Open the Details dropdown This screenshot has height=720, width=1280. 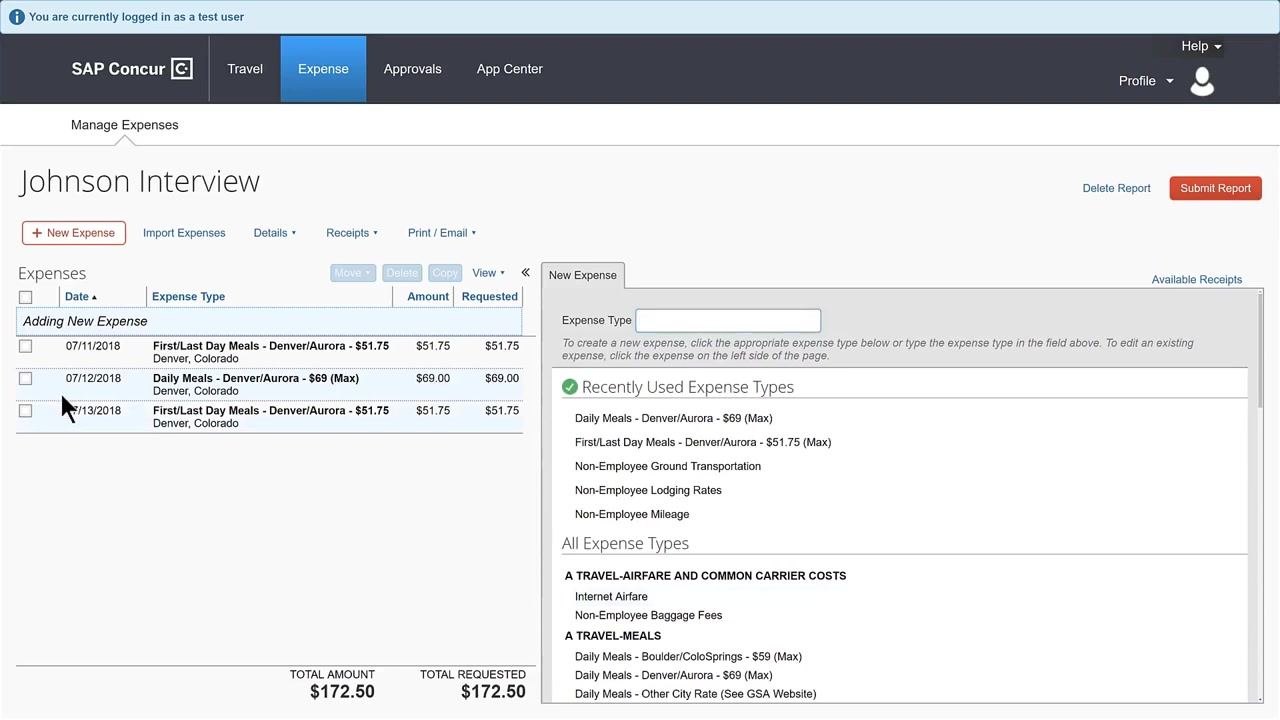(x=275, y=233)
